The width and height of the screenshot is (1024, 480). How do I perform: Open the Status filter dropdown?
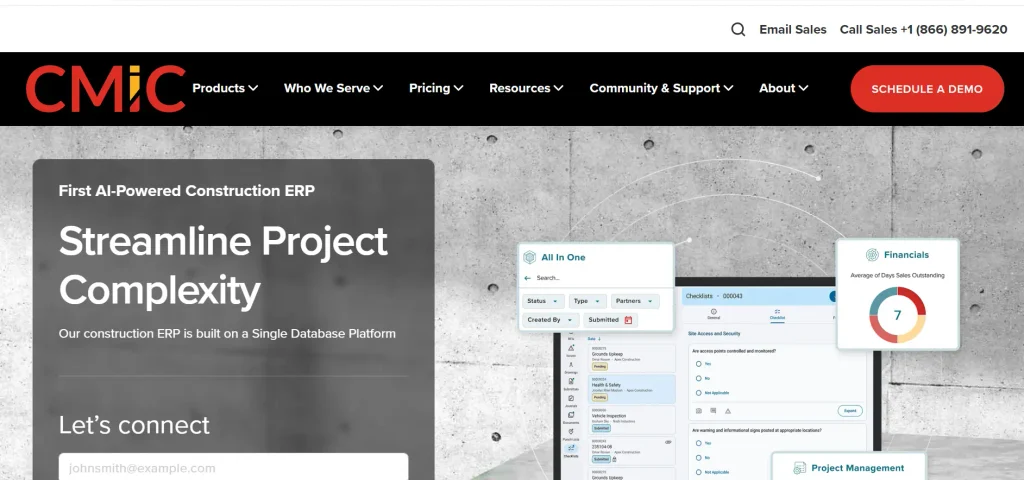[543, 301]
